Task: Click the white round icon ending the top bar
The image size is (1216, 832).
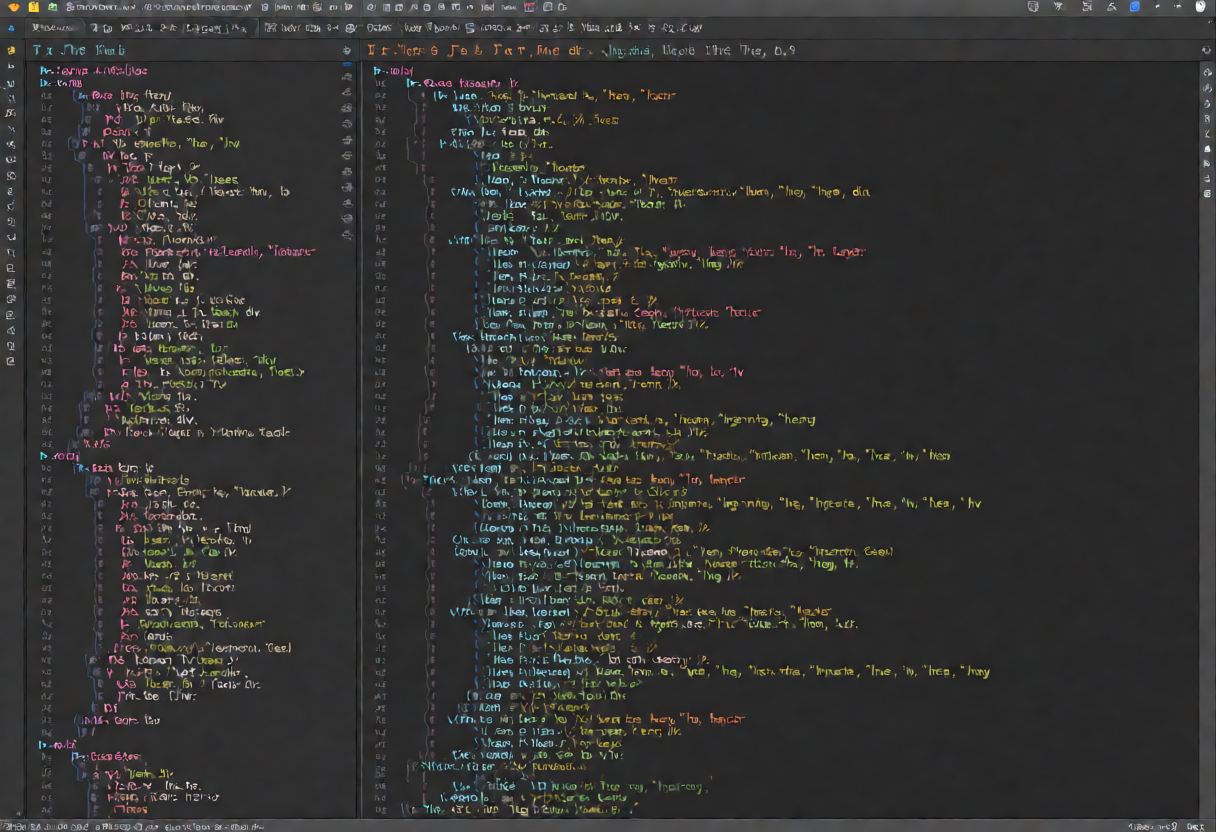Action: (x=1201, y=7)
